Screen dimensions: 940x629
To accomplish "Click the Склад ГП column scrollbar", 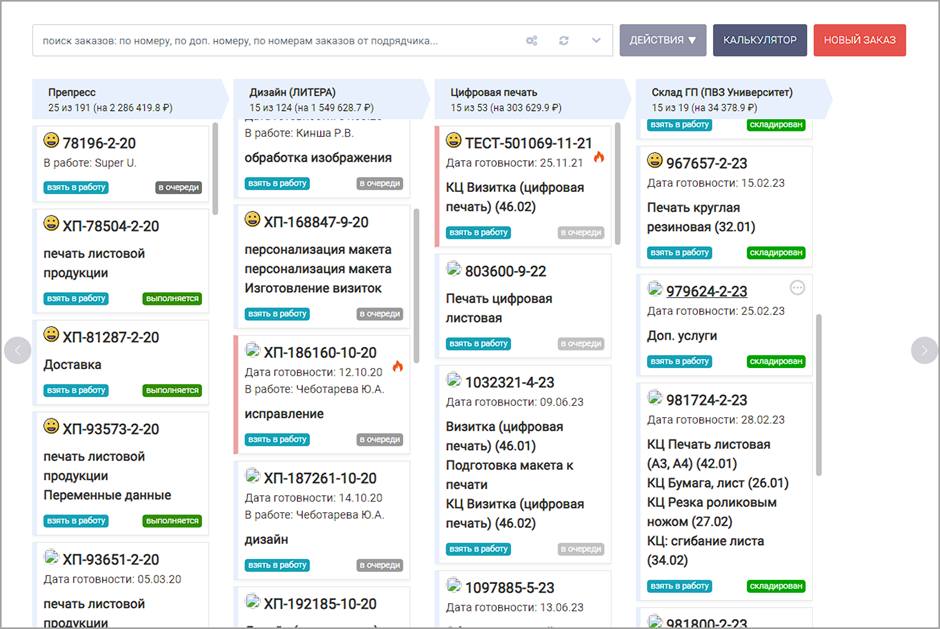I will coord(819,395).
